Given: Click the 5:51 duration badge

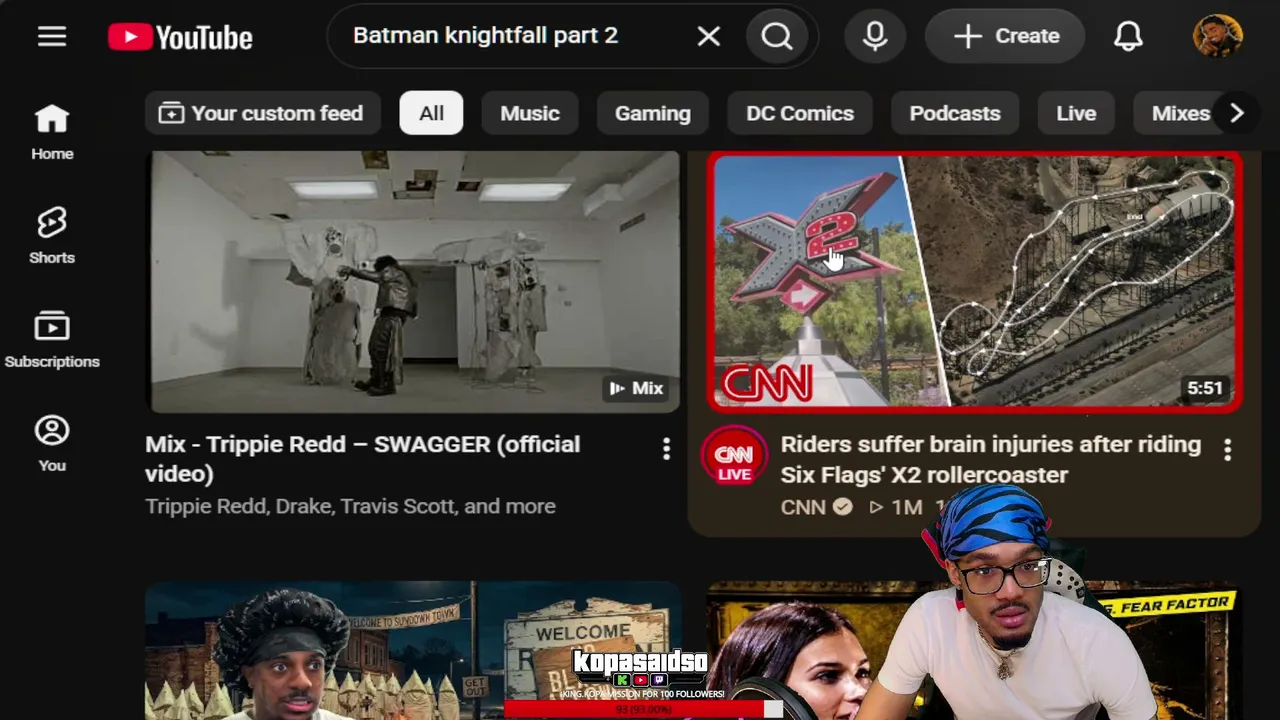Looking at the screenshot, I should pos(1205,388).
